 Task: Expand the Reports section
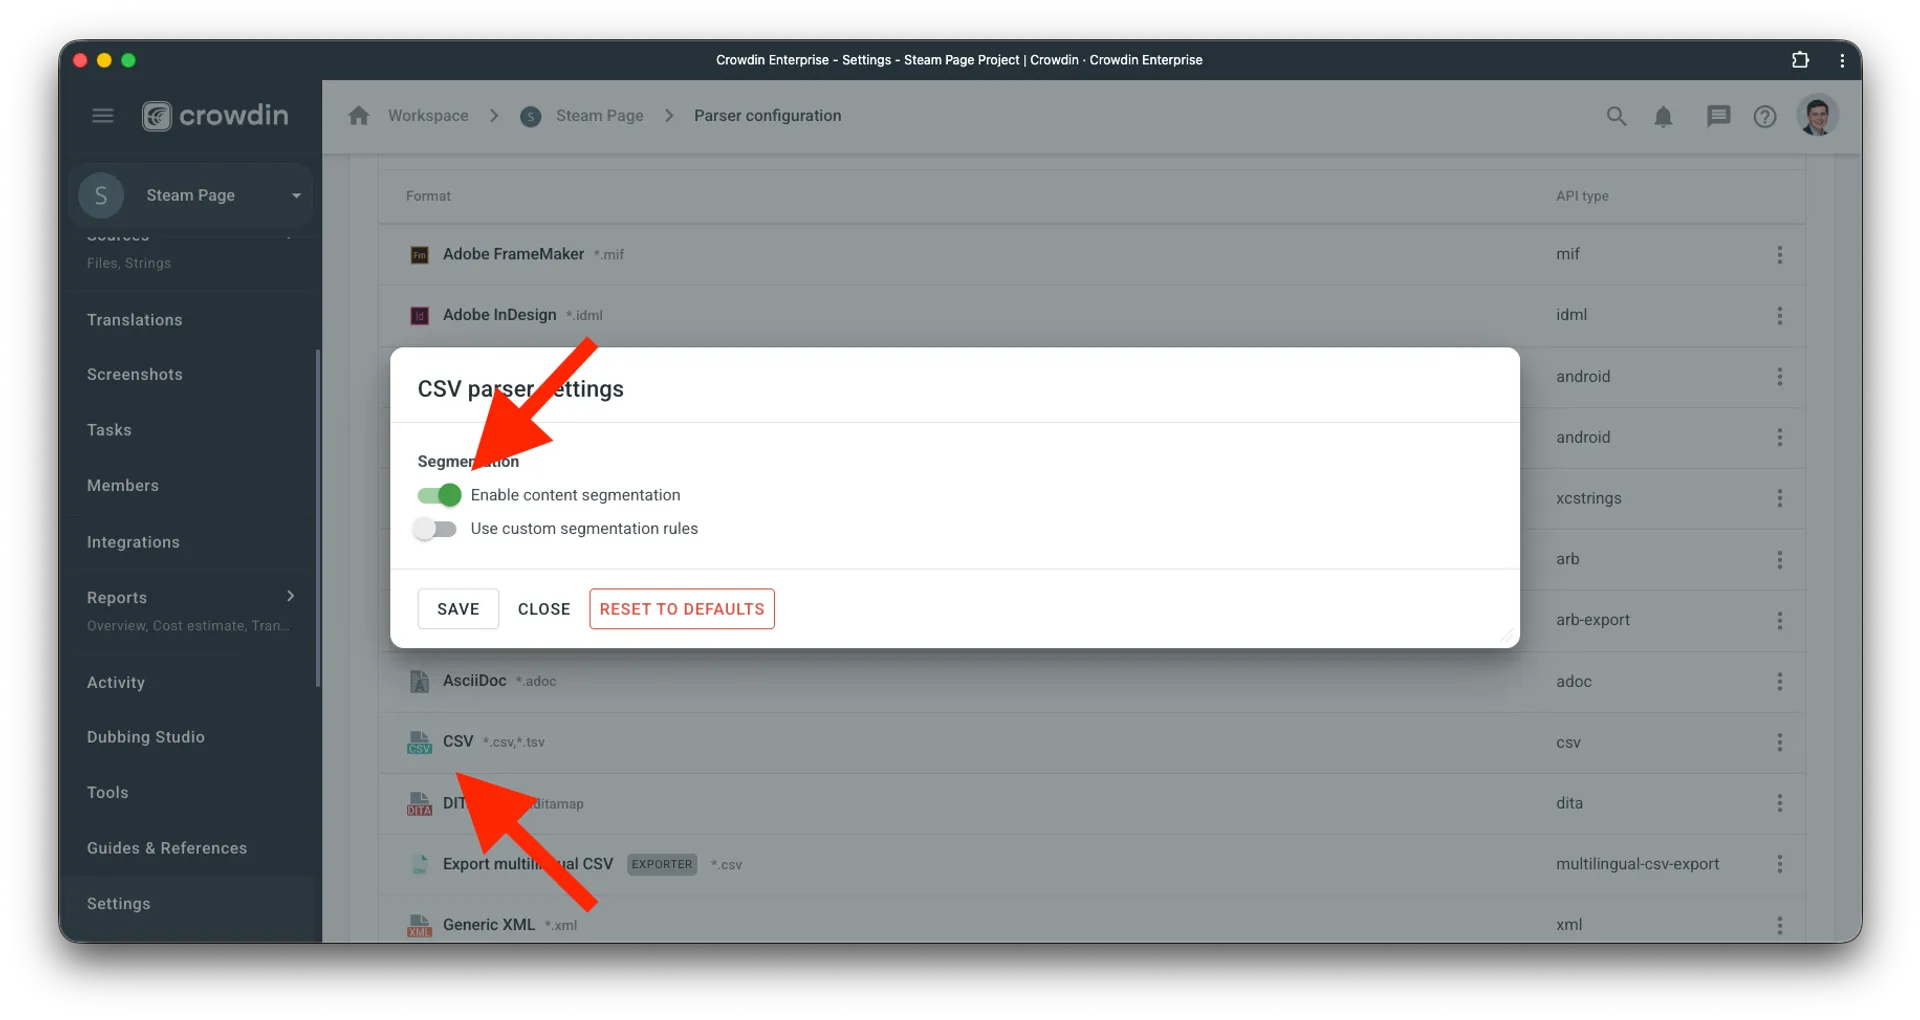tap(290, 596)
